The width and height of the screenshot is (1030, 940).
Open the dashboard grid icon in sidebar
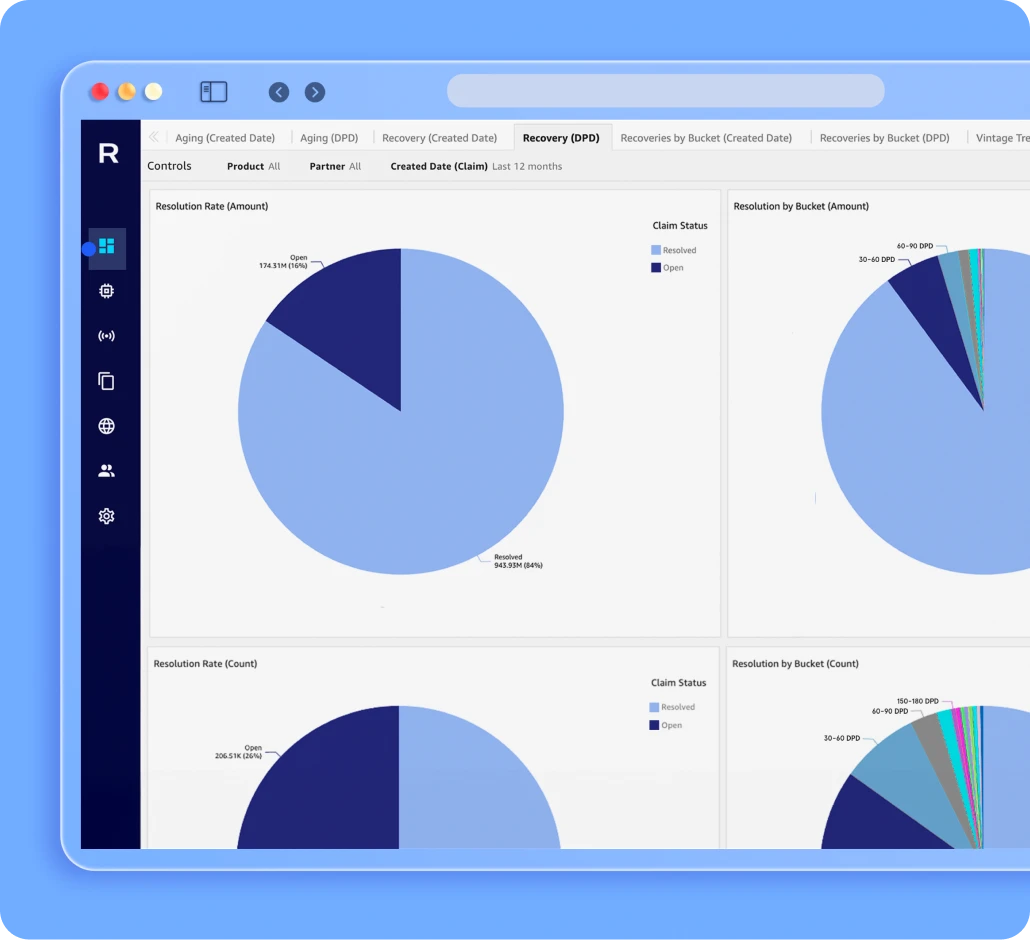(x=107, y=246)
